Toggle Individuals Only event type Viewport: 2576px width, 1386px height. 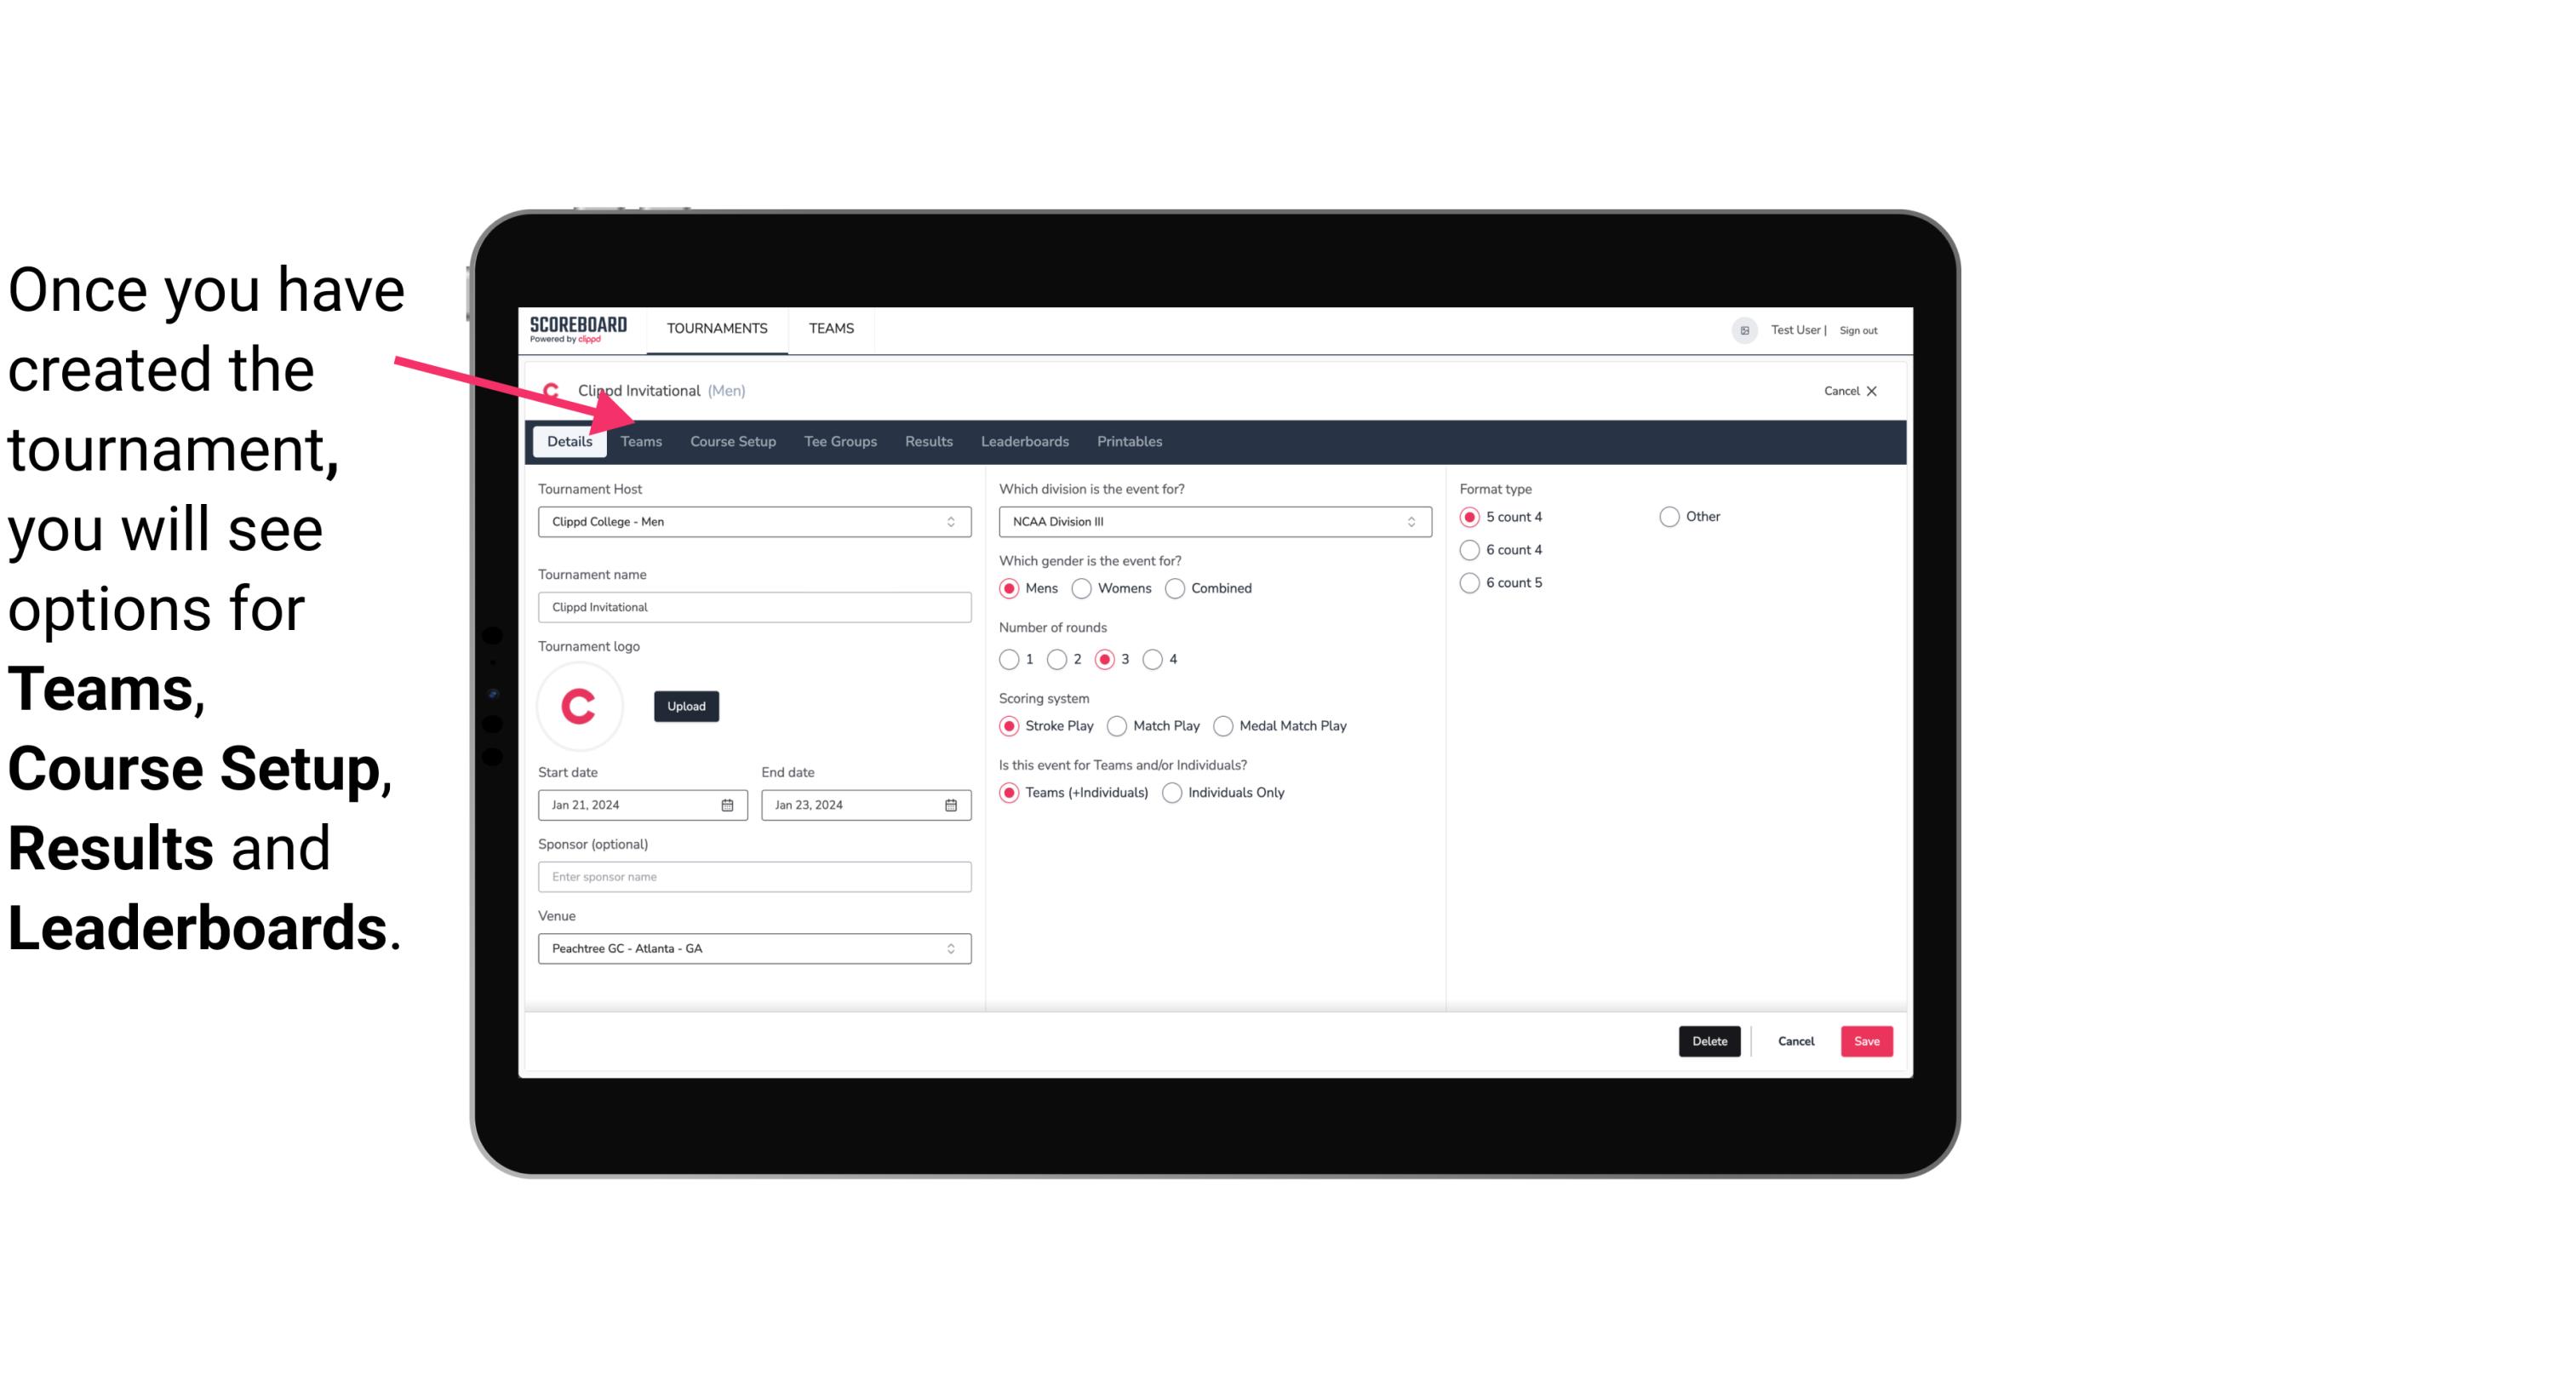pos(1174,792)
